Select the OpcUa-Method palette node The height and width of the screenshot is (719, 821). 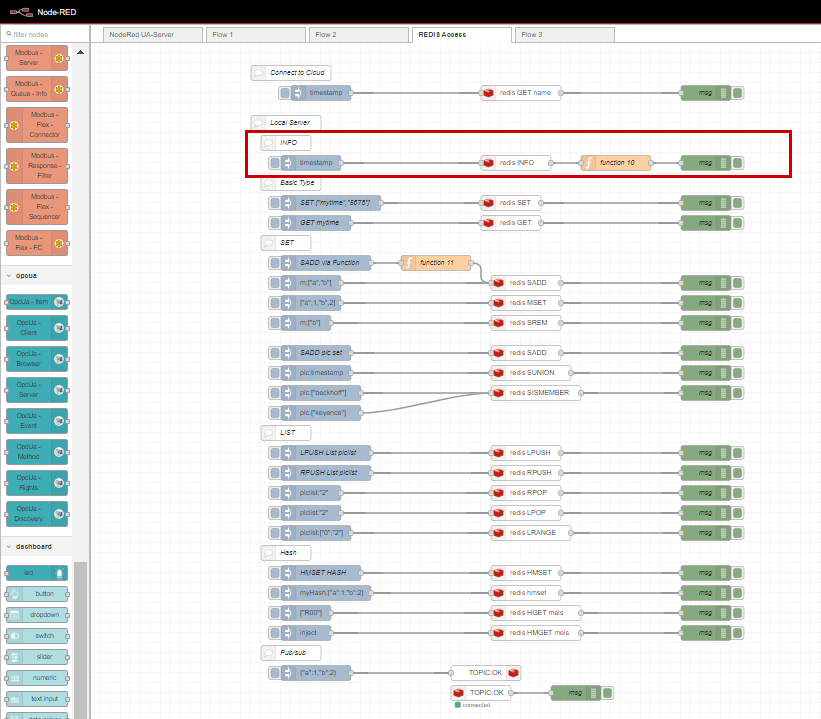pos(37,452)
